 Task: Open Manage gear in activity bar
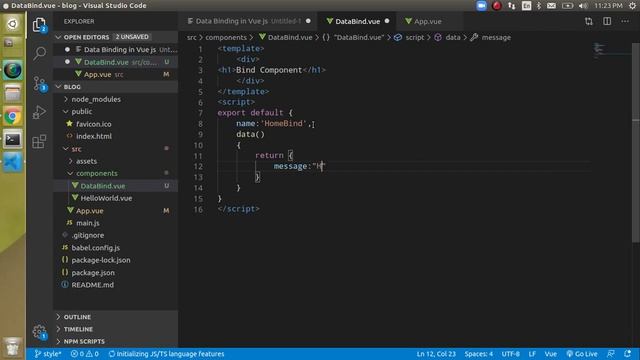pyautogui.click(x=40, y=331)
